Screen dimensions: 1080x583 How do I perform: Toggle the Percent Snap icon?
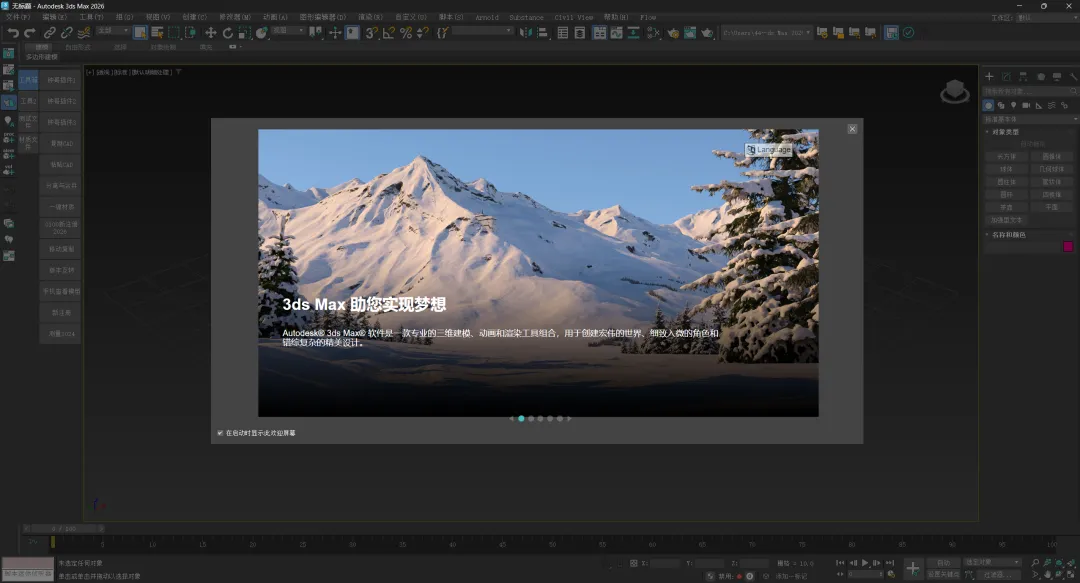(x=406, y=32)
